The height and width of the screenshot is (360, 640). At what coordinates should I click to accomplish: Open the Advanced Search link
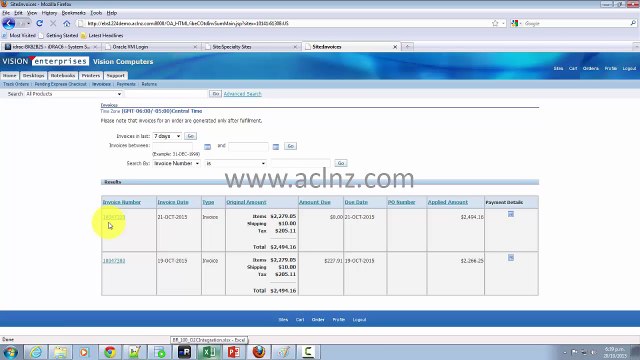pyautogui.click(x=242, y=94)
